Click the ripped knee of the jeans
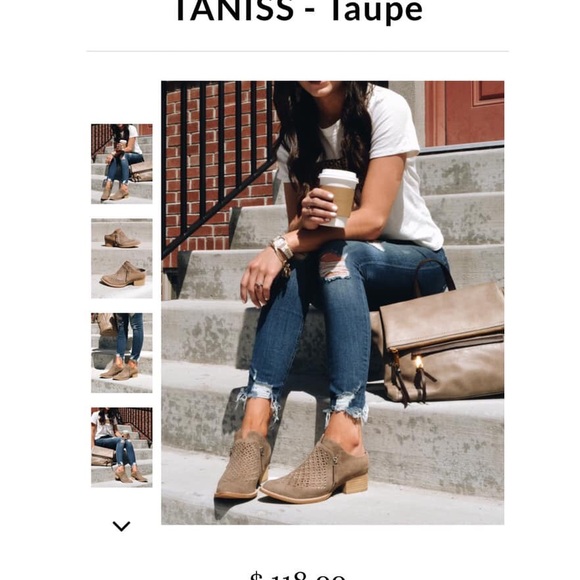This screenshot has width=580, height=580. point(334,266)
